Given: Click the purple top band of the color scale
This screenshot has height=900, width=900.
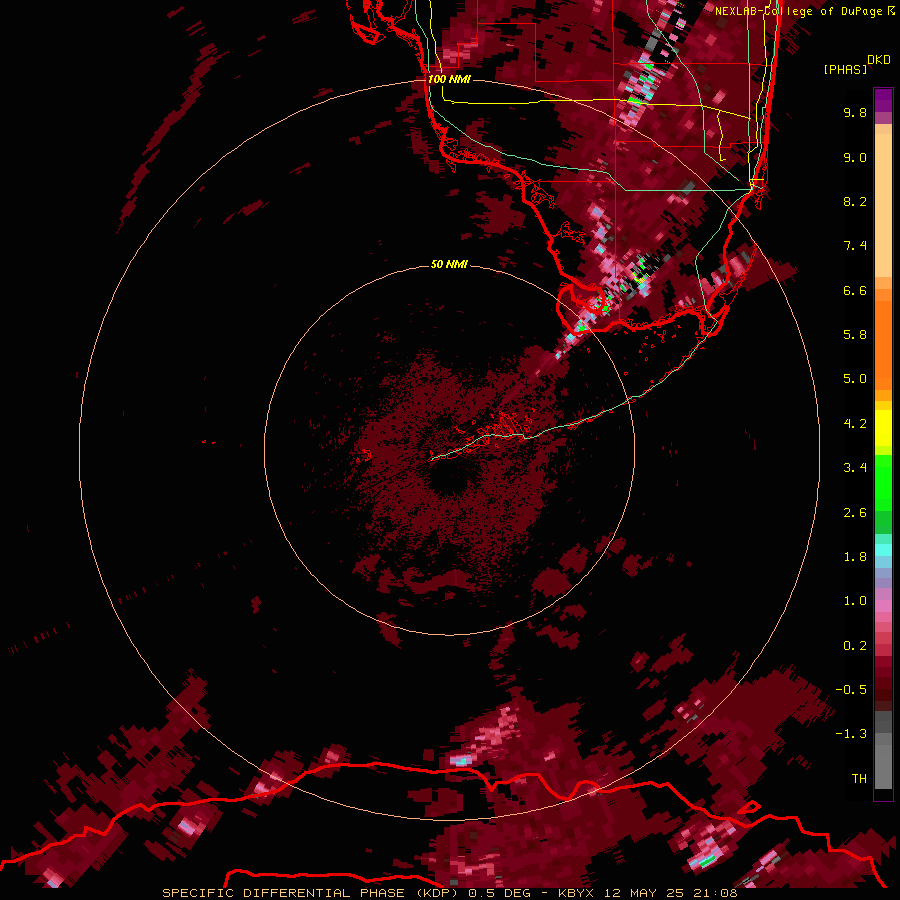Looking at the screenshot, I should click(x=883, y=100).
